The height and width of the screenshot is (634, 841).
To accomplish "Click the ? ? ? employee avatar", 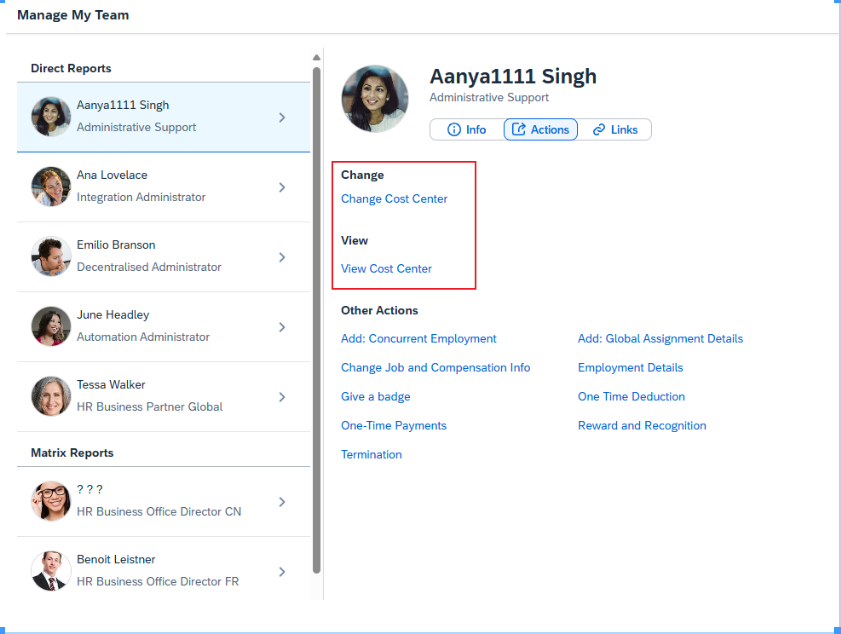I will click(x=51, y=501).
